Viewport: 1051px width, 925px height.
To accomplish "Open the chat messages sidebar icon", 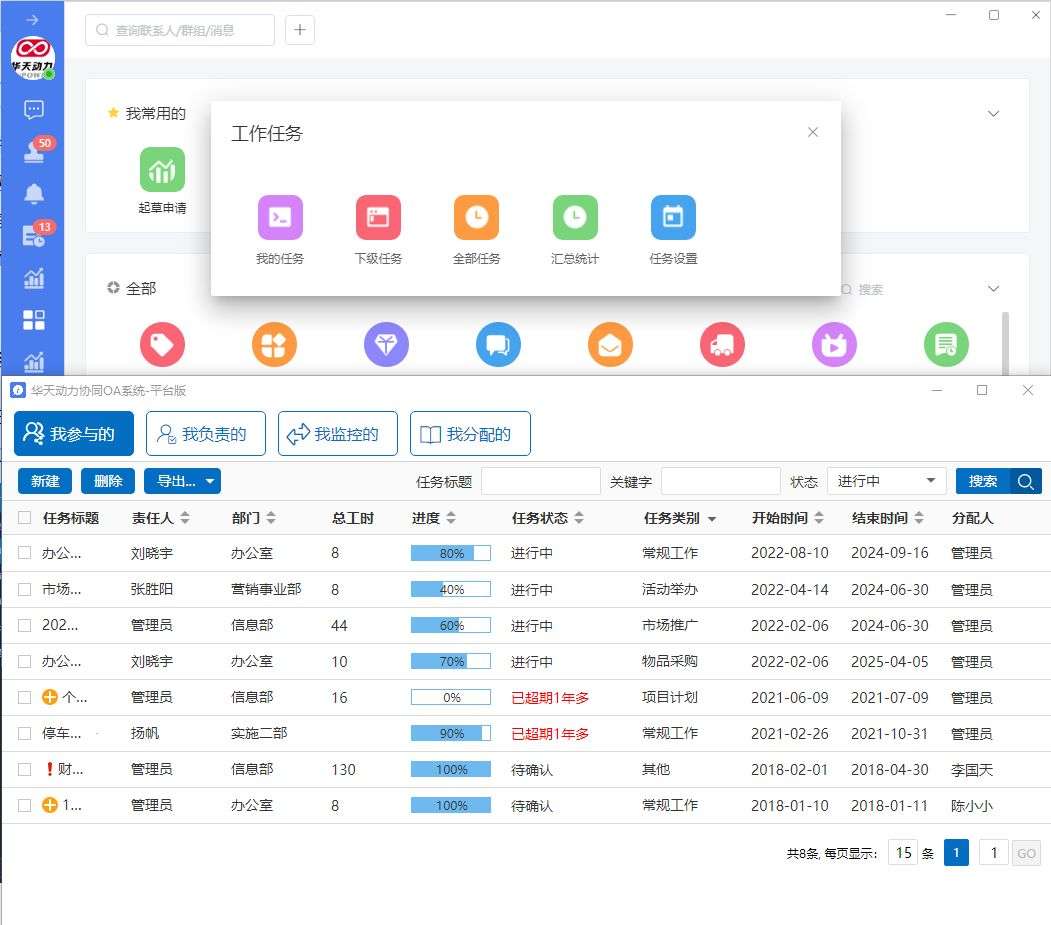I will coord(34,110).
